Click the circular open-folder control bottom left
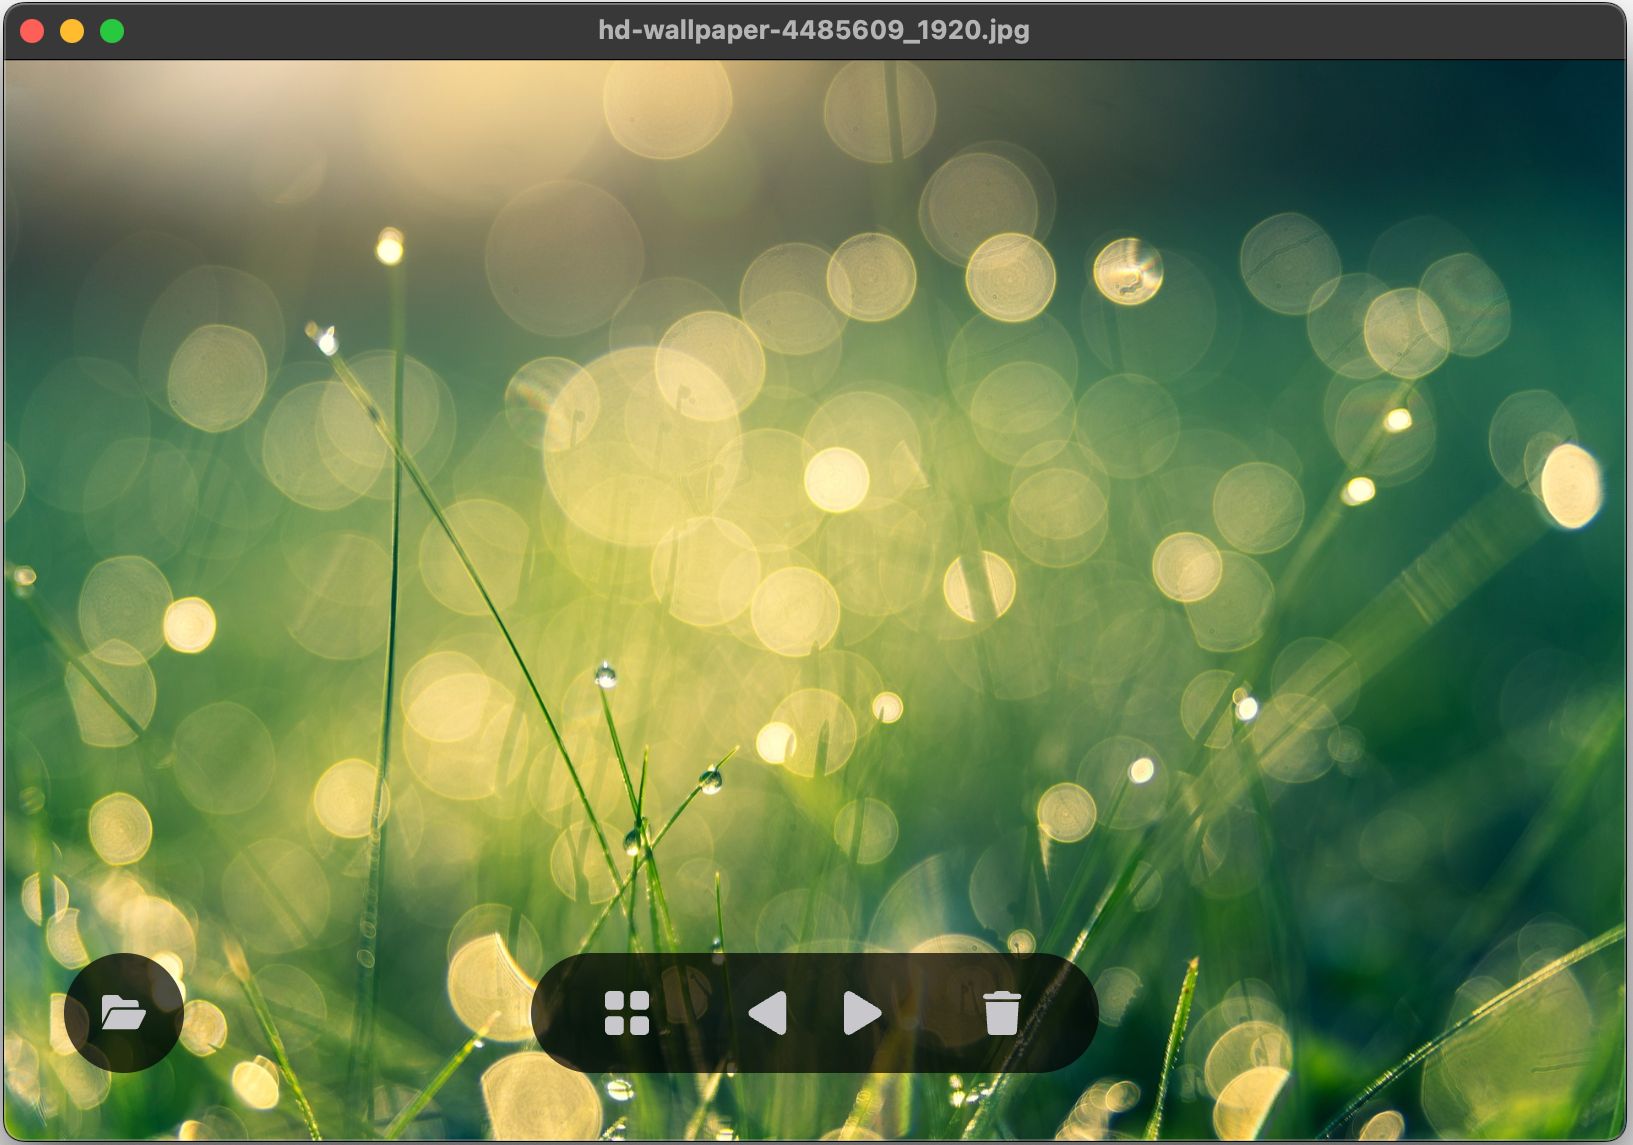Viewport: 1633px width, 1145px height. click(x=124, y=1014)
